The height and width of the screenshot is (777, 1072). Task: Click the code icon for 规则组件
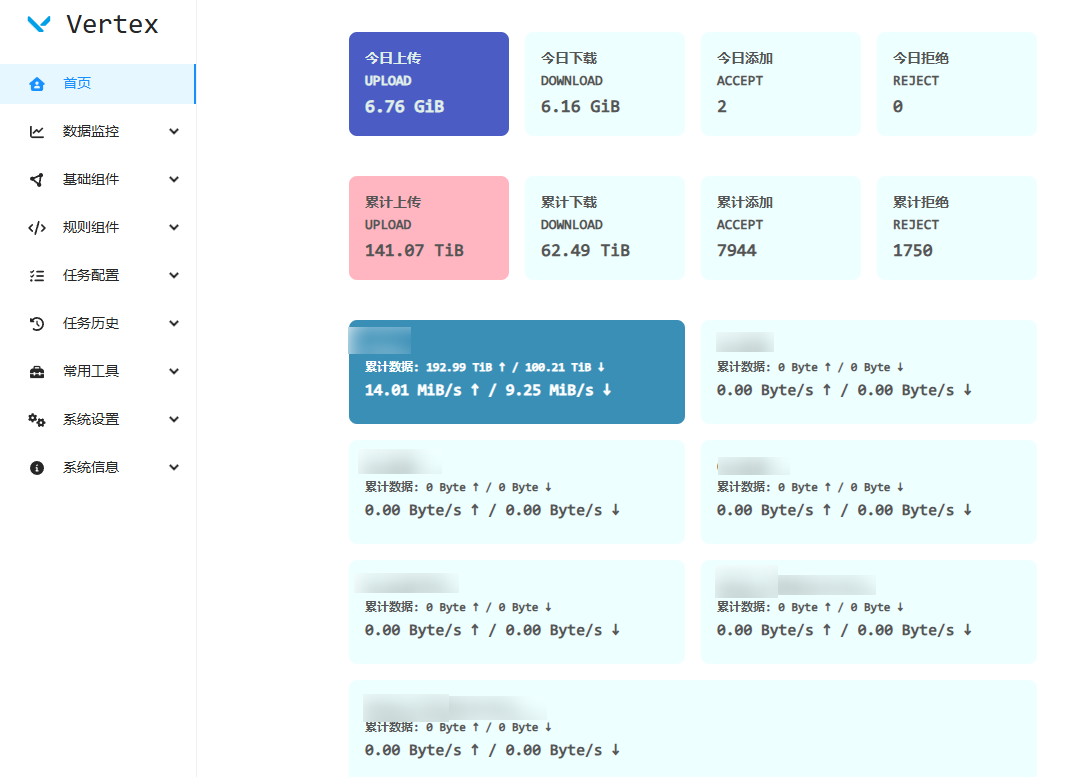coord(37,228)
